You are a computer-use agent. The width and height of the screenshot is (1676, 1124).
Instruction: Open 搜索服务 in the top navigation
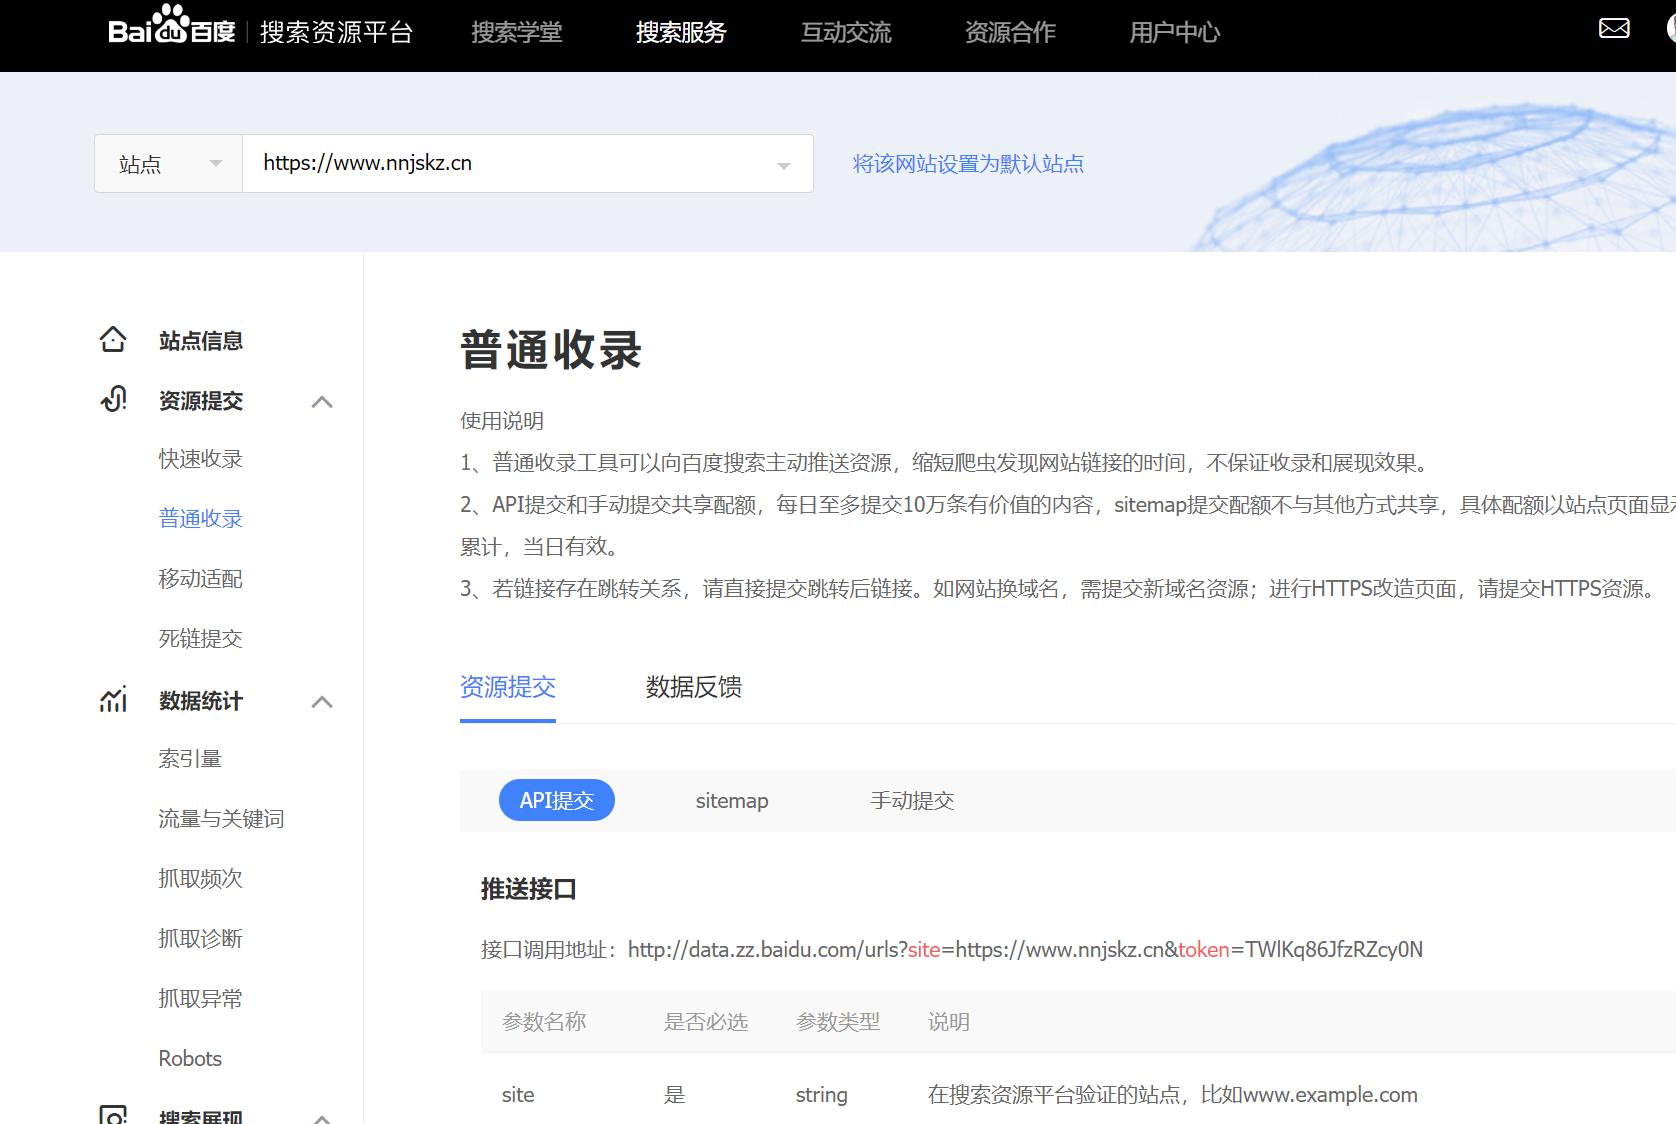pyautogui.click(x=681, y=33)
